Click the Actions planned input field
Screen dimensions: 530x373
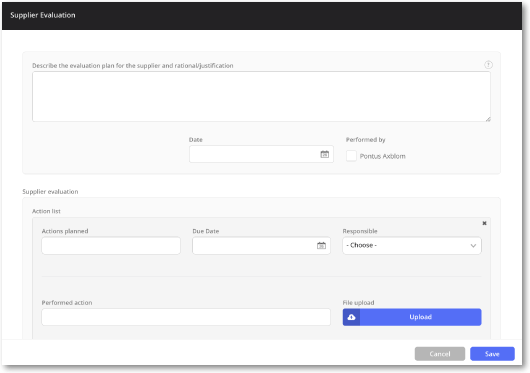[111, 245]
